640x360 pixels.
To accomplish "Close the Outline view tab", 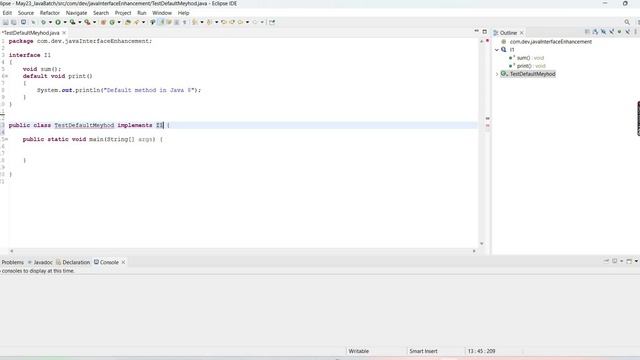I will [x=521, y=33].
